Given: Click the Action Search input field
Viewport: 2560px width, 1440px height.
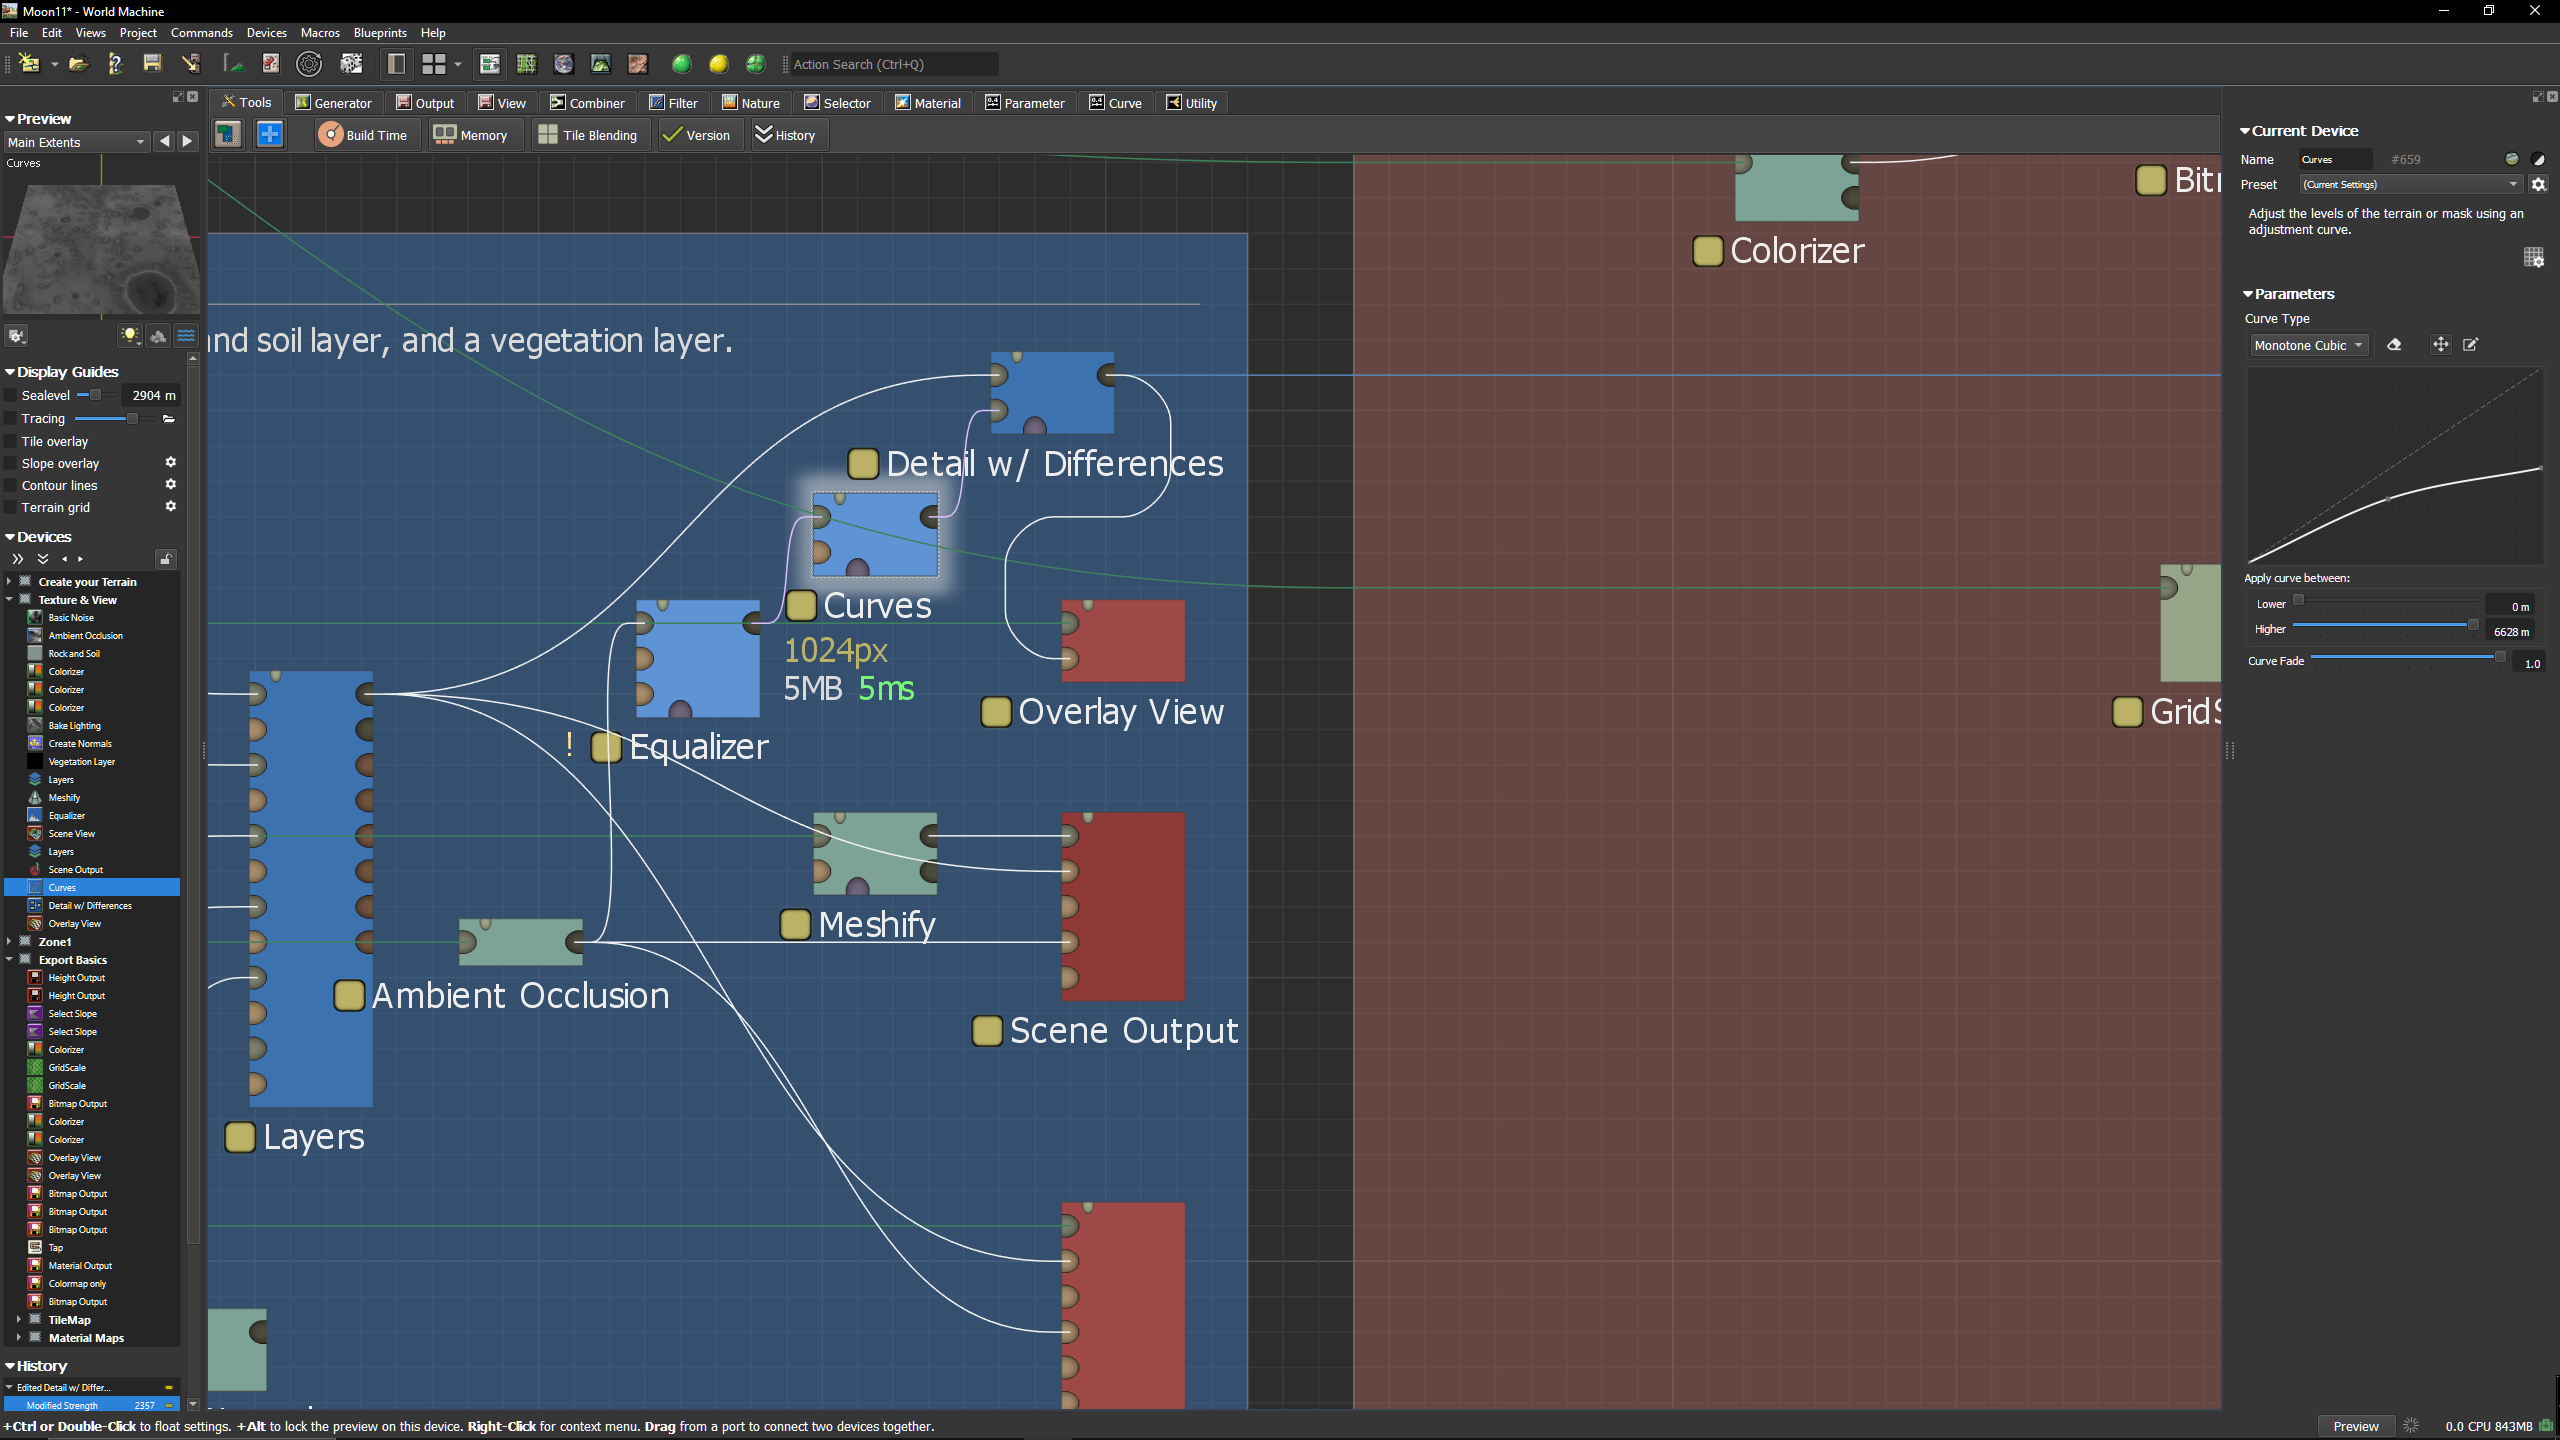Looking at the screenshot, I should 892,64.
